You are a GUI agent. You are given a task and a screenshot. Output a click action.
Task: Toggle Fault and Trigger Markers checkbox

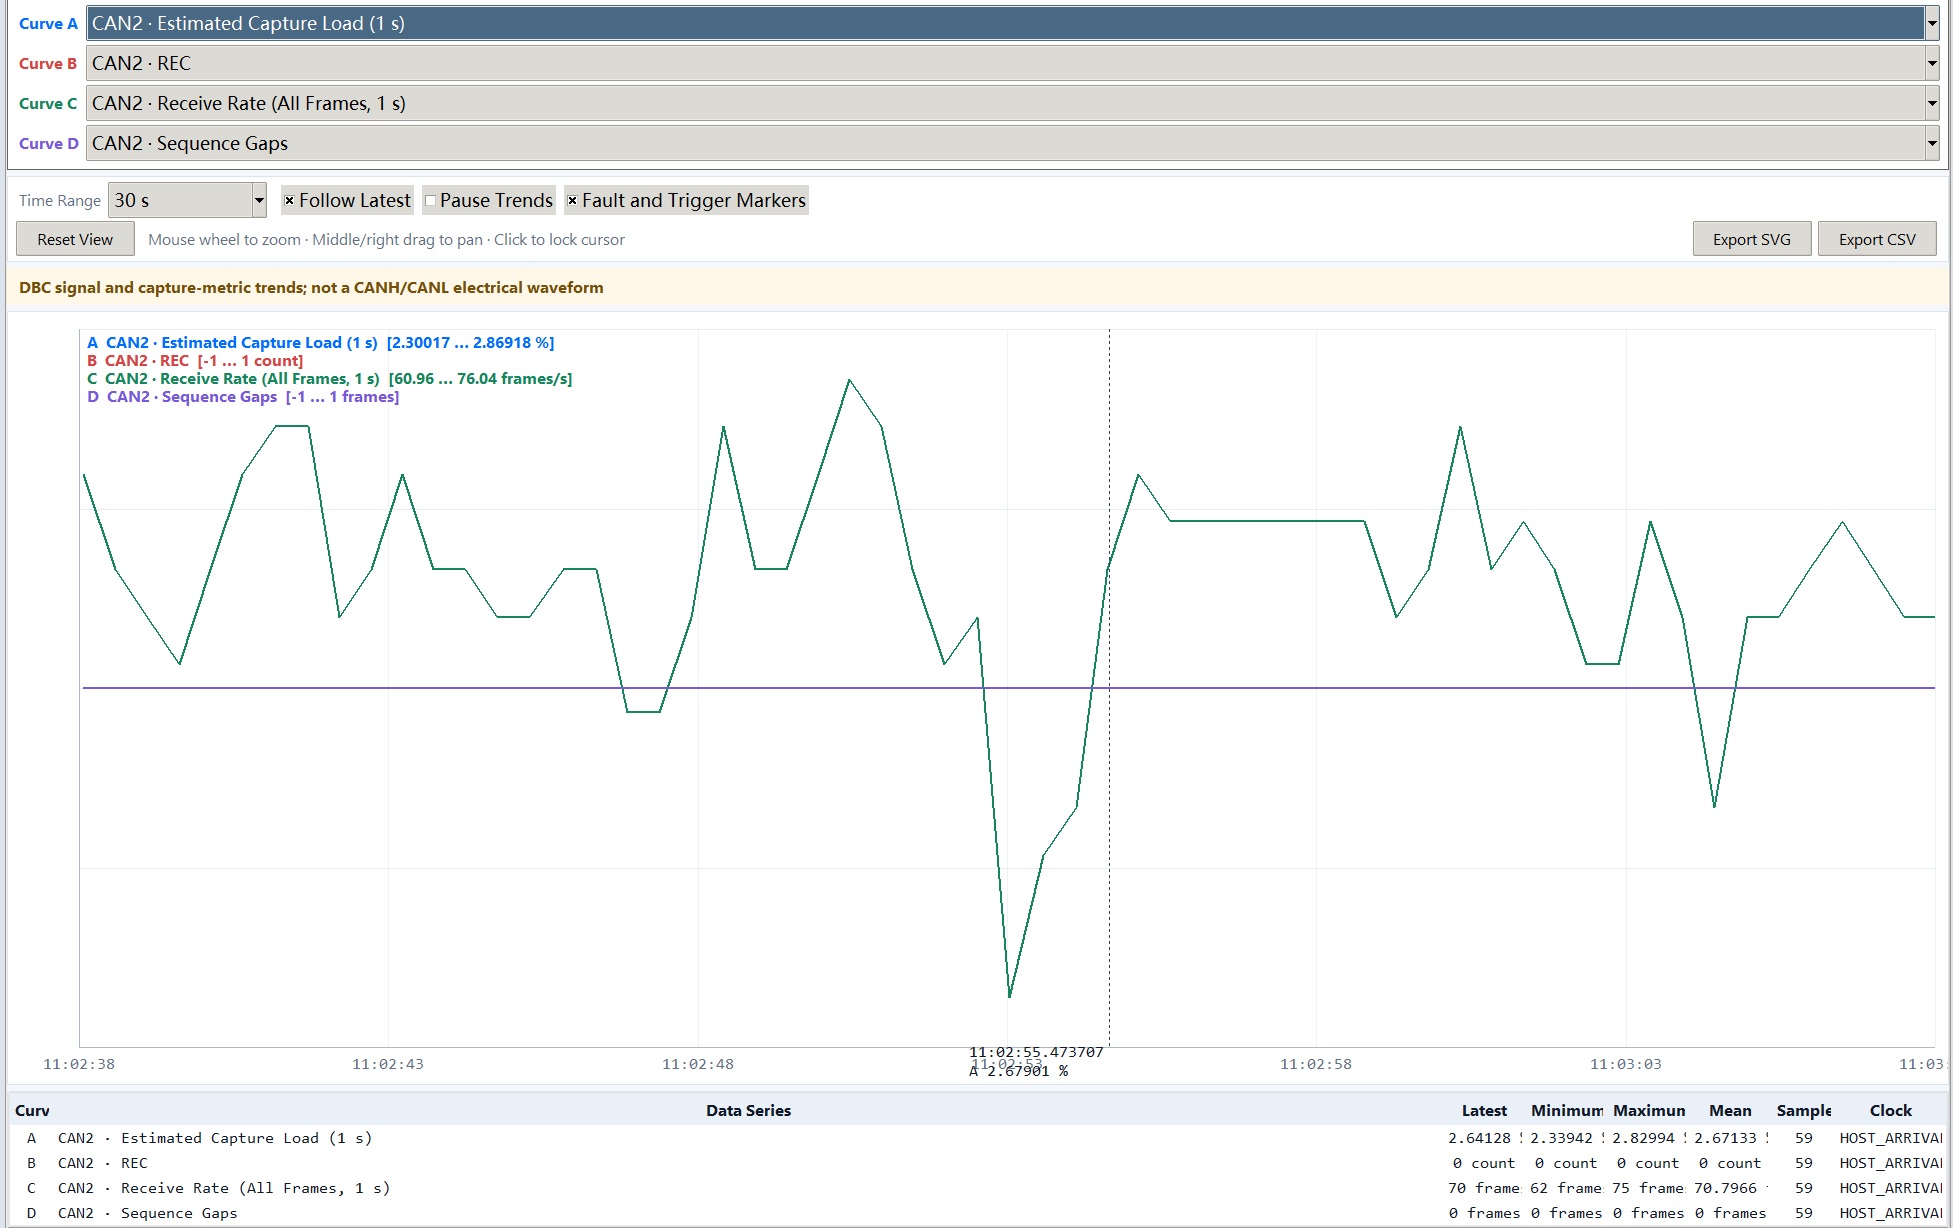tap(686, 200)
